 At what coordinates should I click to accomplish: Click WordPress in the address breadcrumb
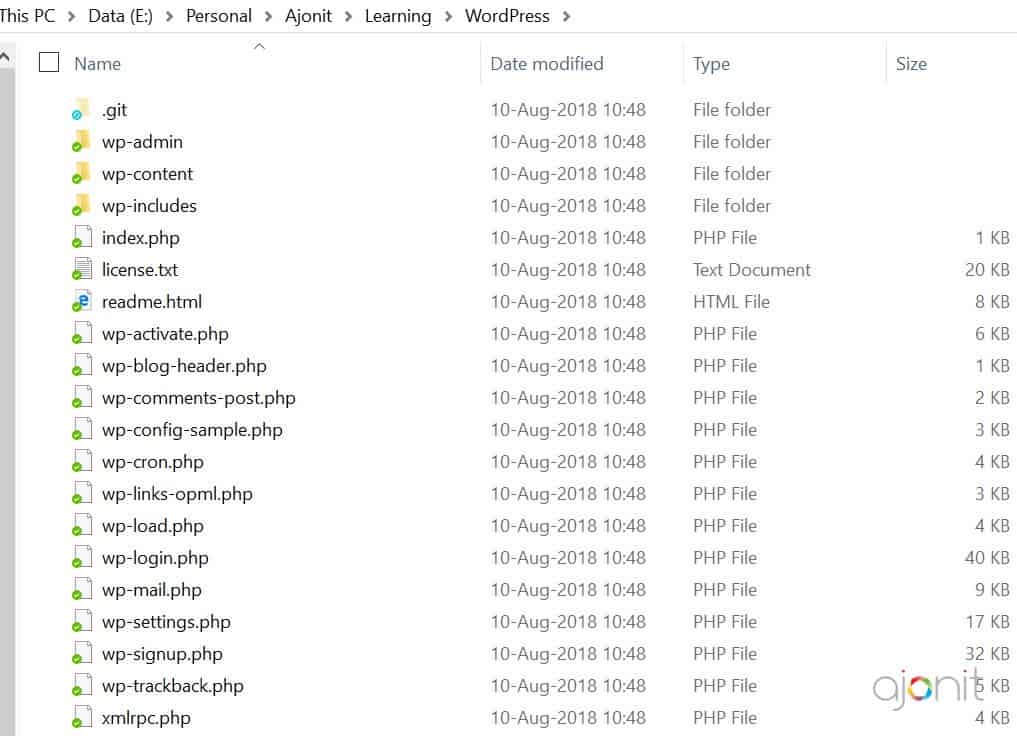(x=507, y=16)
